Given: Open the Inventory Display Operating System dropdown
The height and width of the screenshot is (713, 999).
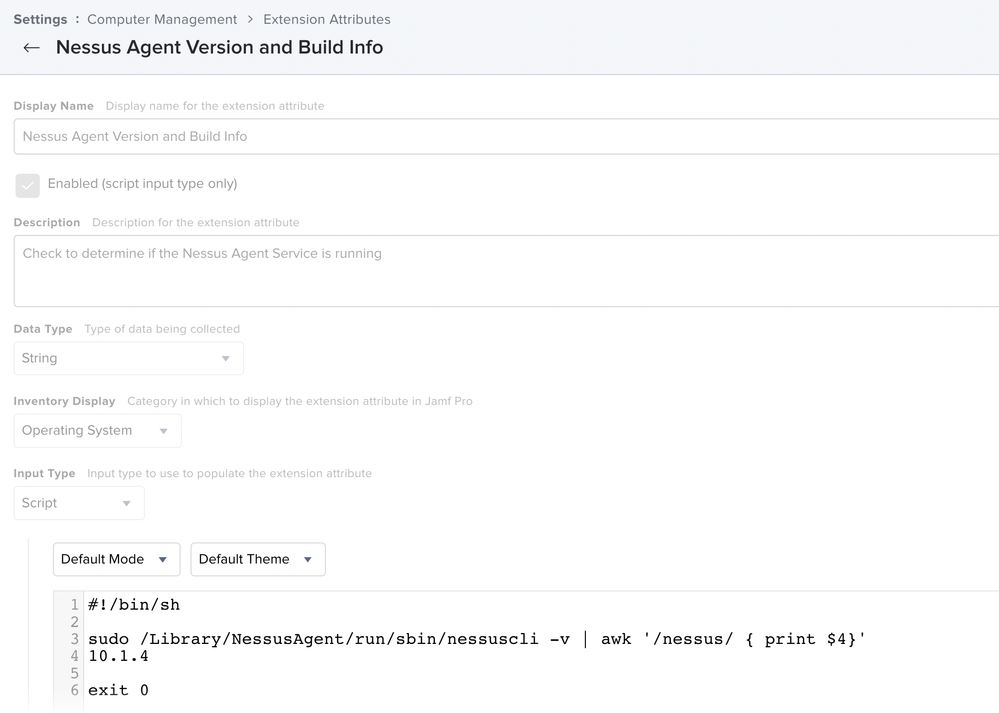Looking at the screenshot, I should (97, 431).
